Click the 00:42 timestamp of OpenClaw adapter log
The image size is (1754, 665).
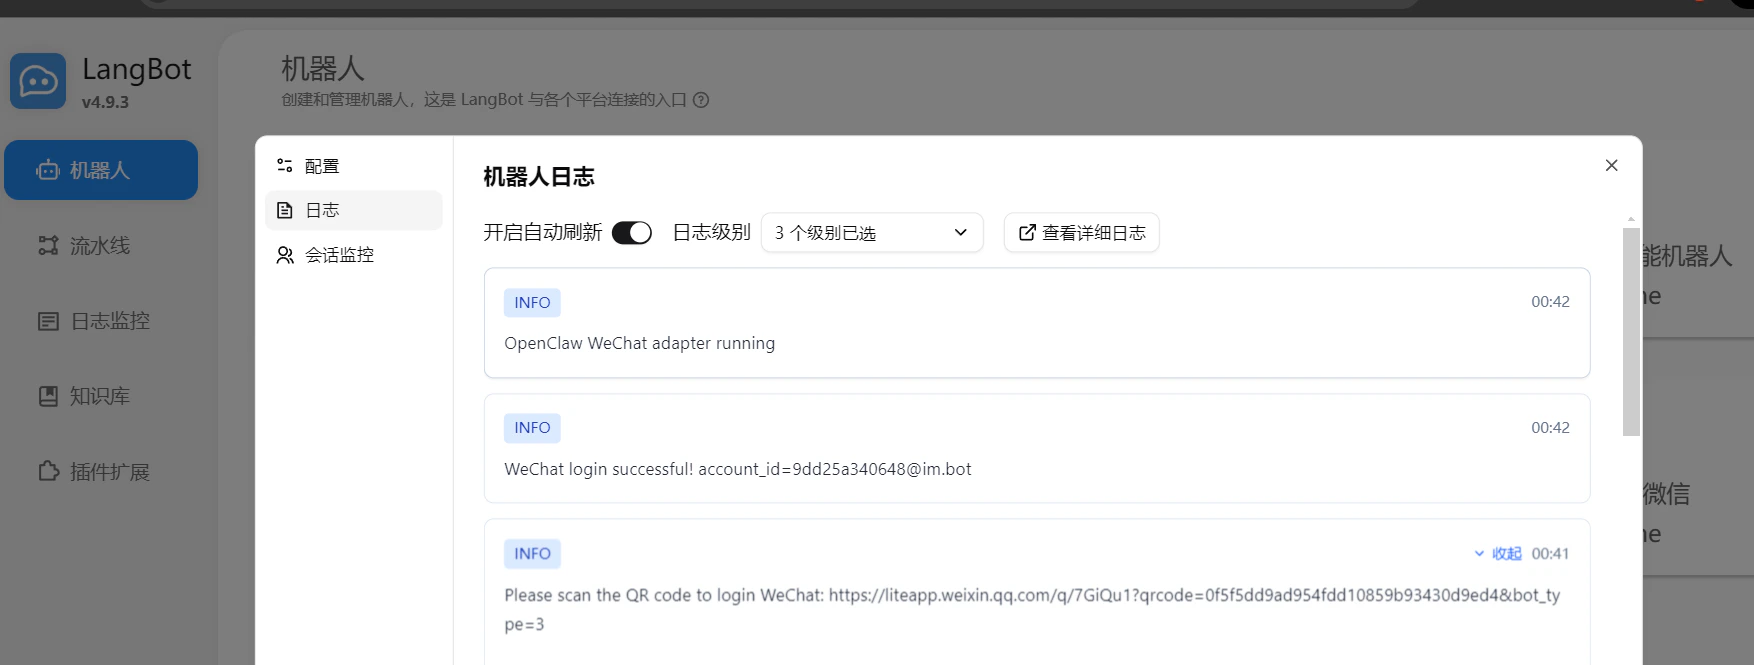click(x=1550, y=302)
